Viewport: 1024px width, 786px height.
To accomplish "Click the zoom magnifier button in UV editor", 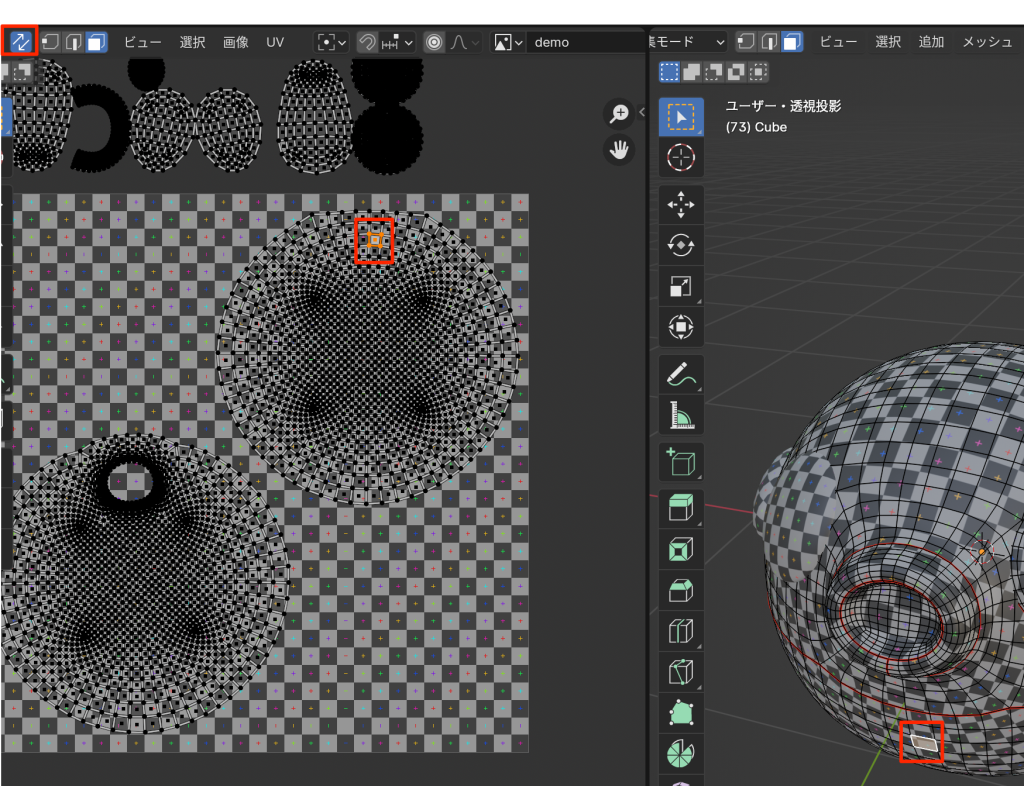I will [x=620, y=114].
